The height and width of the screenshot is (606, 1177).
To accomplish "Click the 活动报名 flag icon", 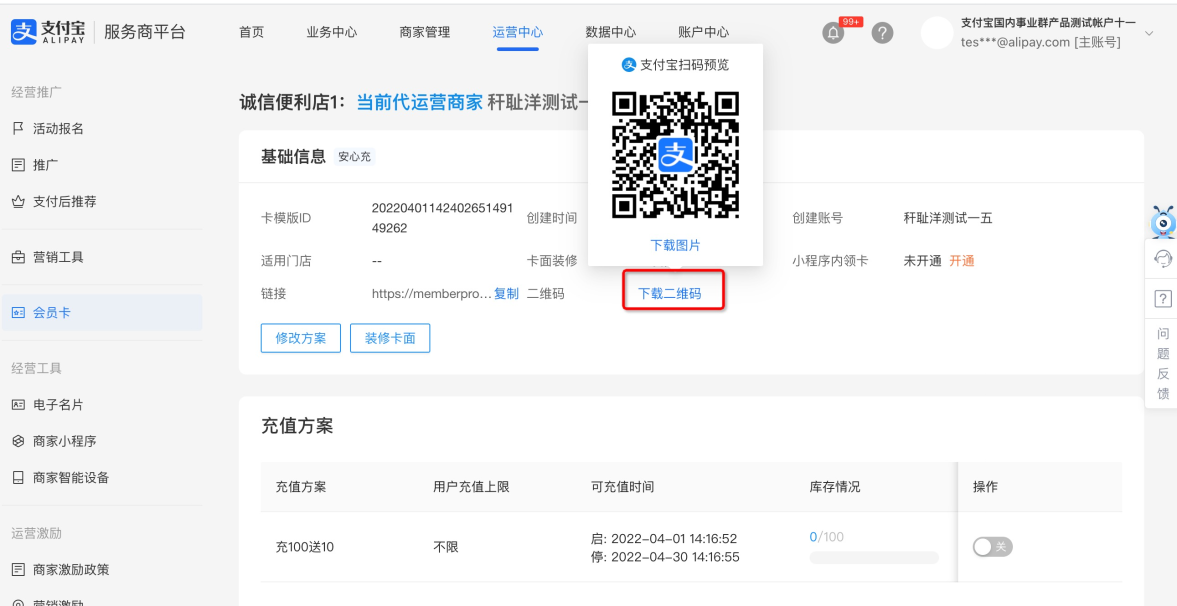I will tap(19, 128).
